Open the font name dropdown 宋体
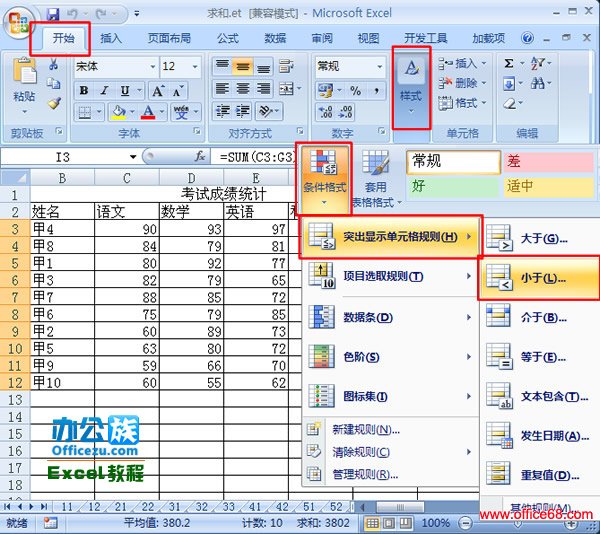Screen dimensions: 600x534 tap(153, 67)
